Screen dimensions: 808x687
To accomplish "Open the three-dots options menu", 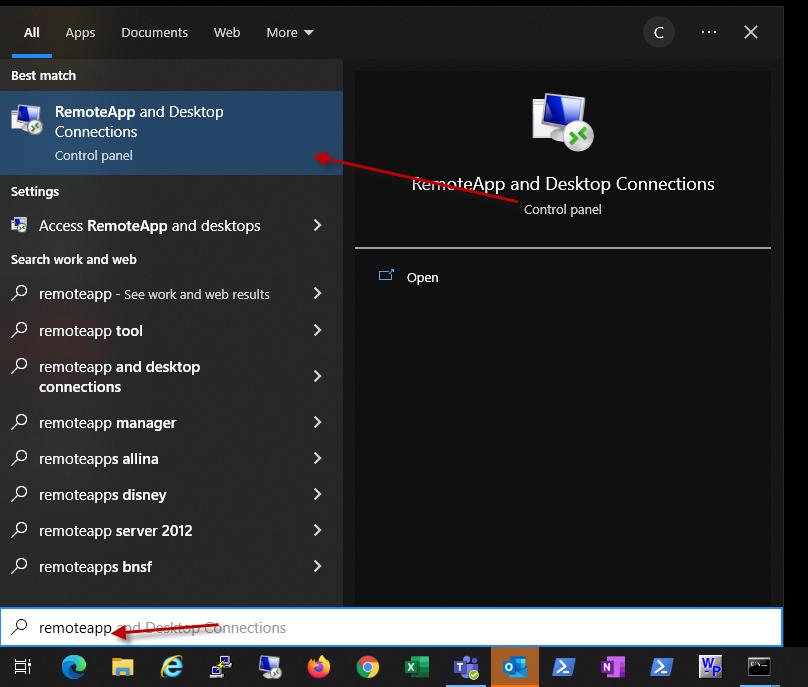I will point(709,32).
